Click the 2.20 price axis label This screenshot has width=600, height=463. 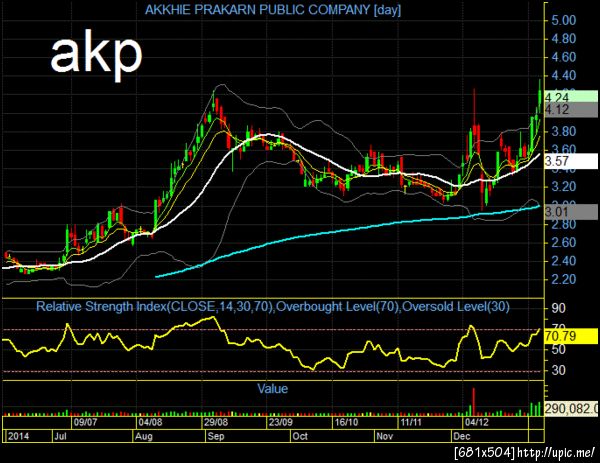point(563,279)
